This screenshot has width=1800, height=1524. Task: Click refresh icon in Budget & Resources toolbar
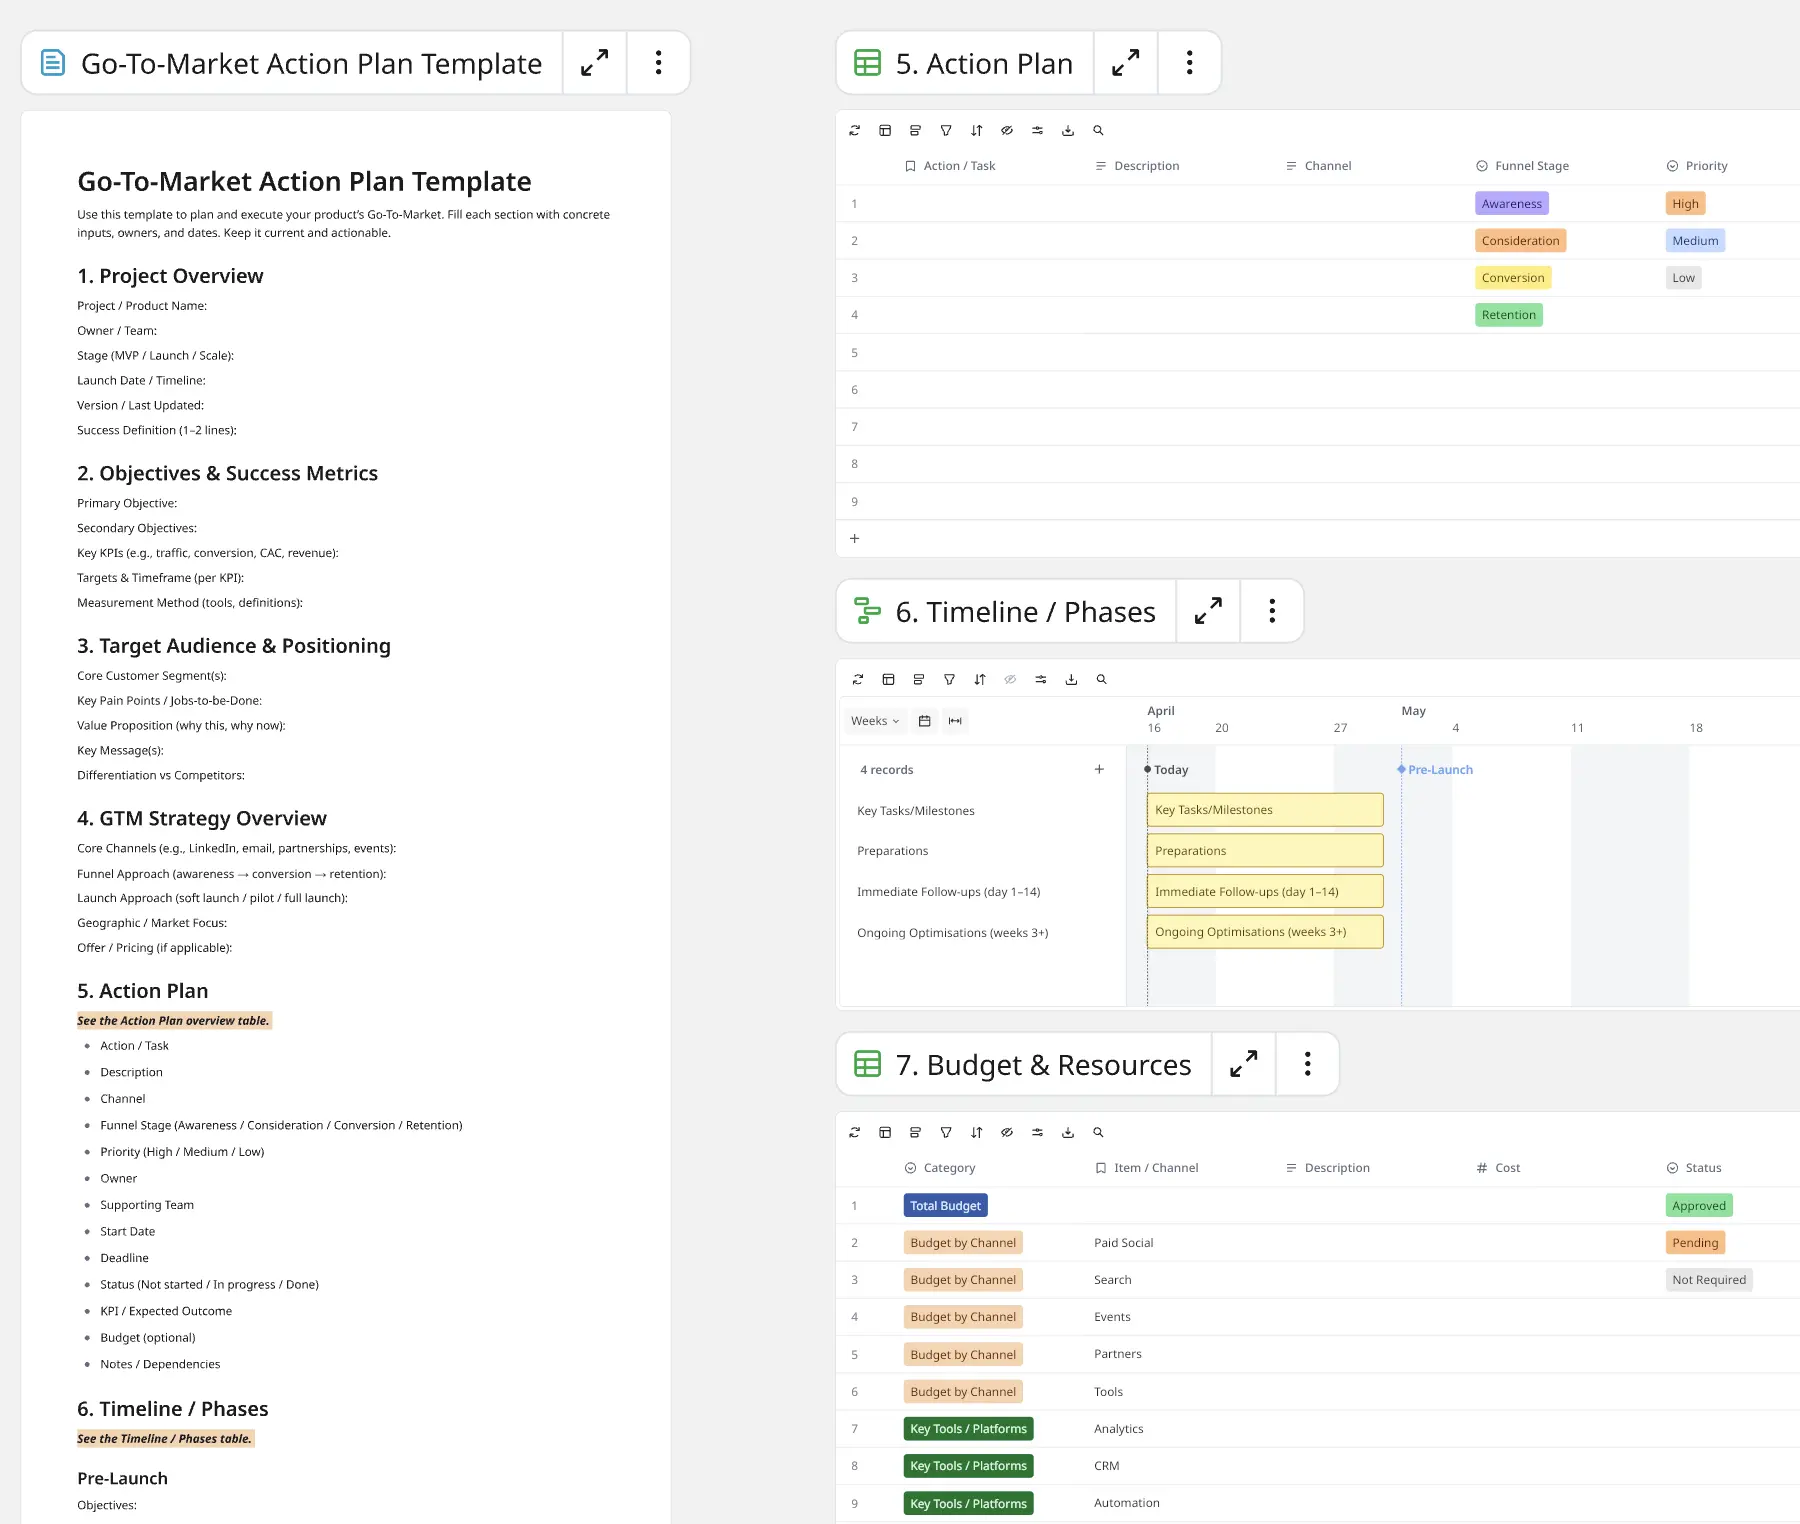coord(855,1133)
